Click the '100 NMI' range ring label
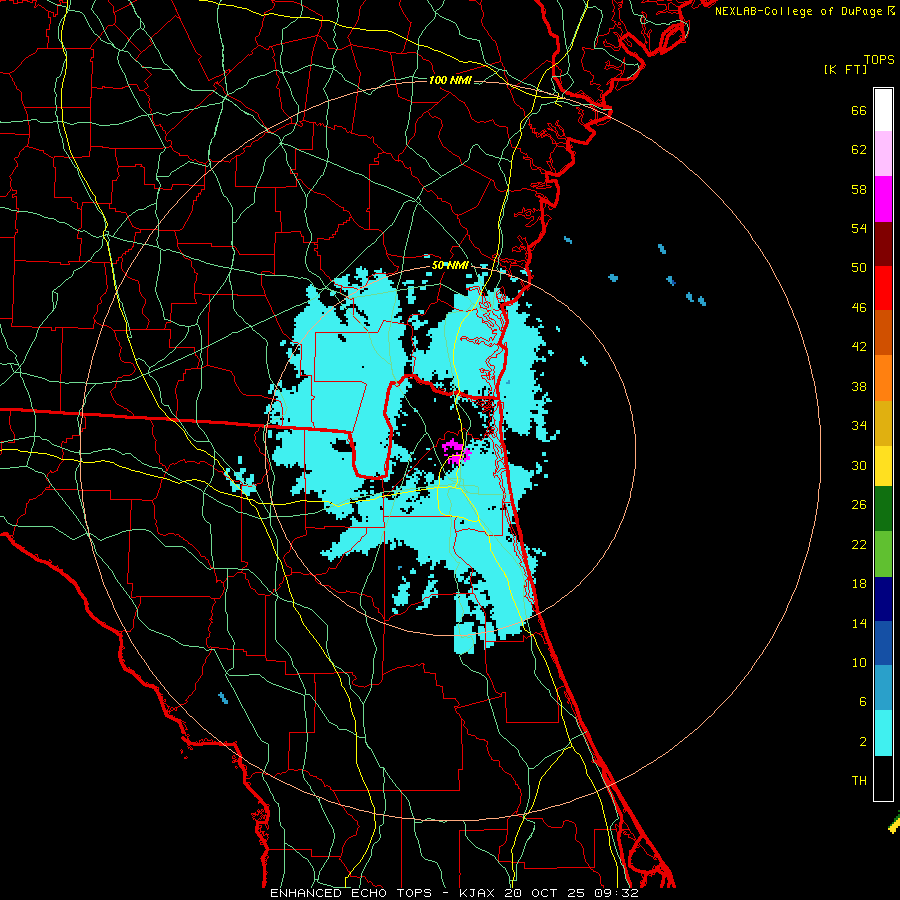900x900 pixels. point(450,80)
